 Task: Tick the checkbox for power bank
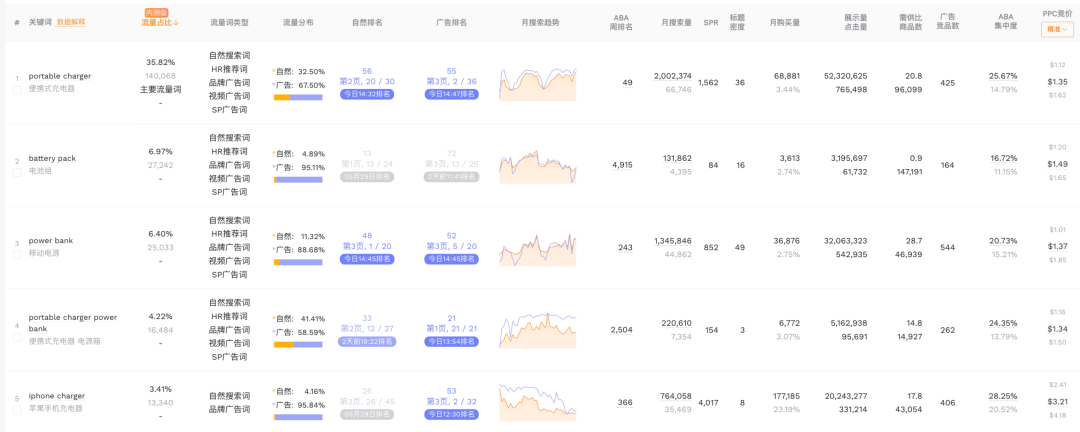pyautogui.click(x=17, y=254)
